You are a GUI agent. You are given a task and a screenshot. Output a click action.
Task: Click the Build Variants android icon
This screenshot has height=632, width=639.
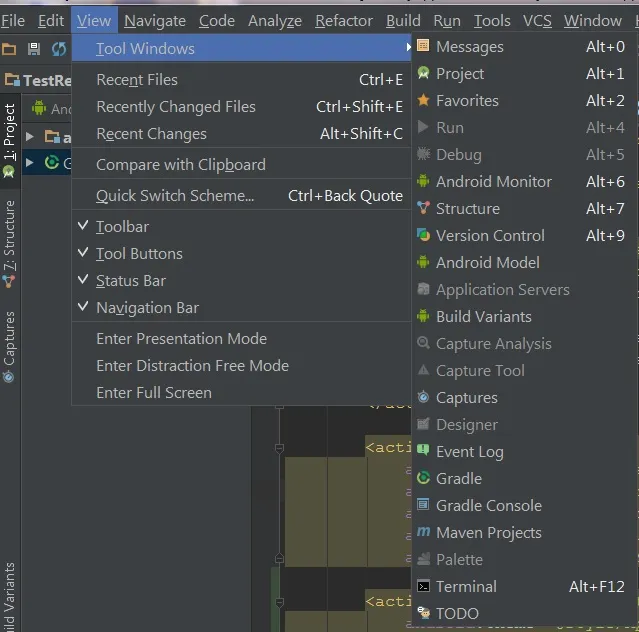[x=423, y=316]
